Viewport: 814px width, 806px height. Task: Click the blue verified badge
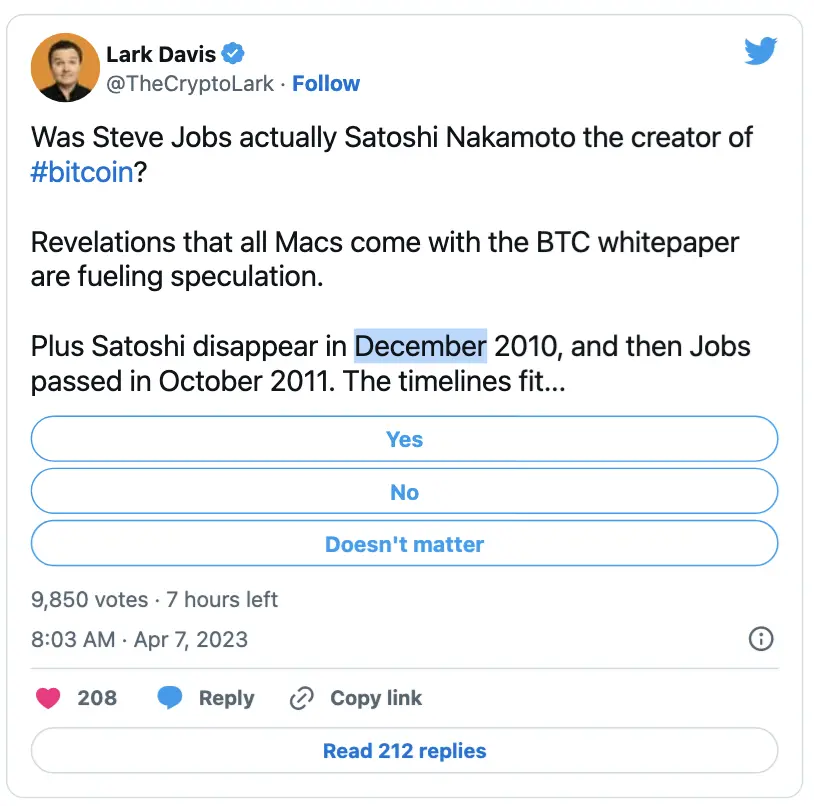click(x=233, y=54)
